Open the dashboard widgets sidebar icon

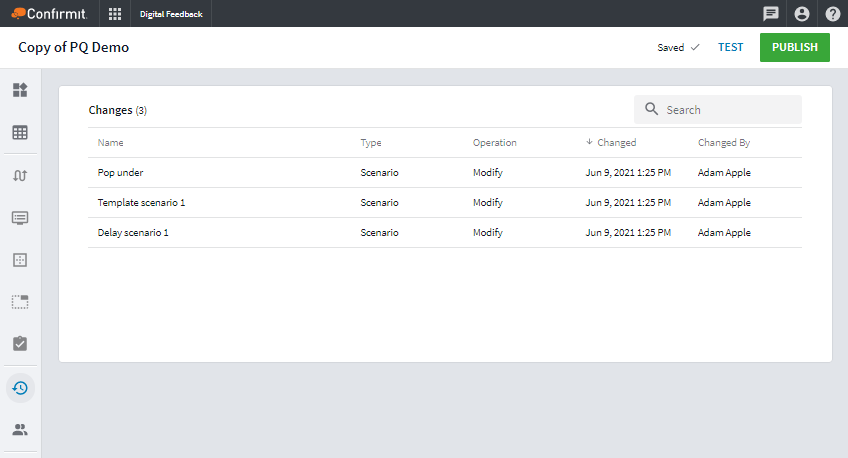tap(20, 90)
